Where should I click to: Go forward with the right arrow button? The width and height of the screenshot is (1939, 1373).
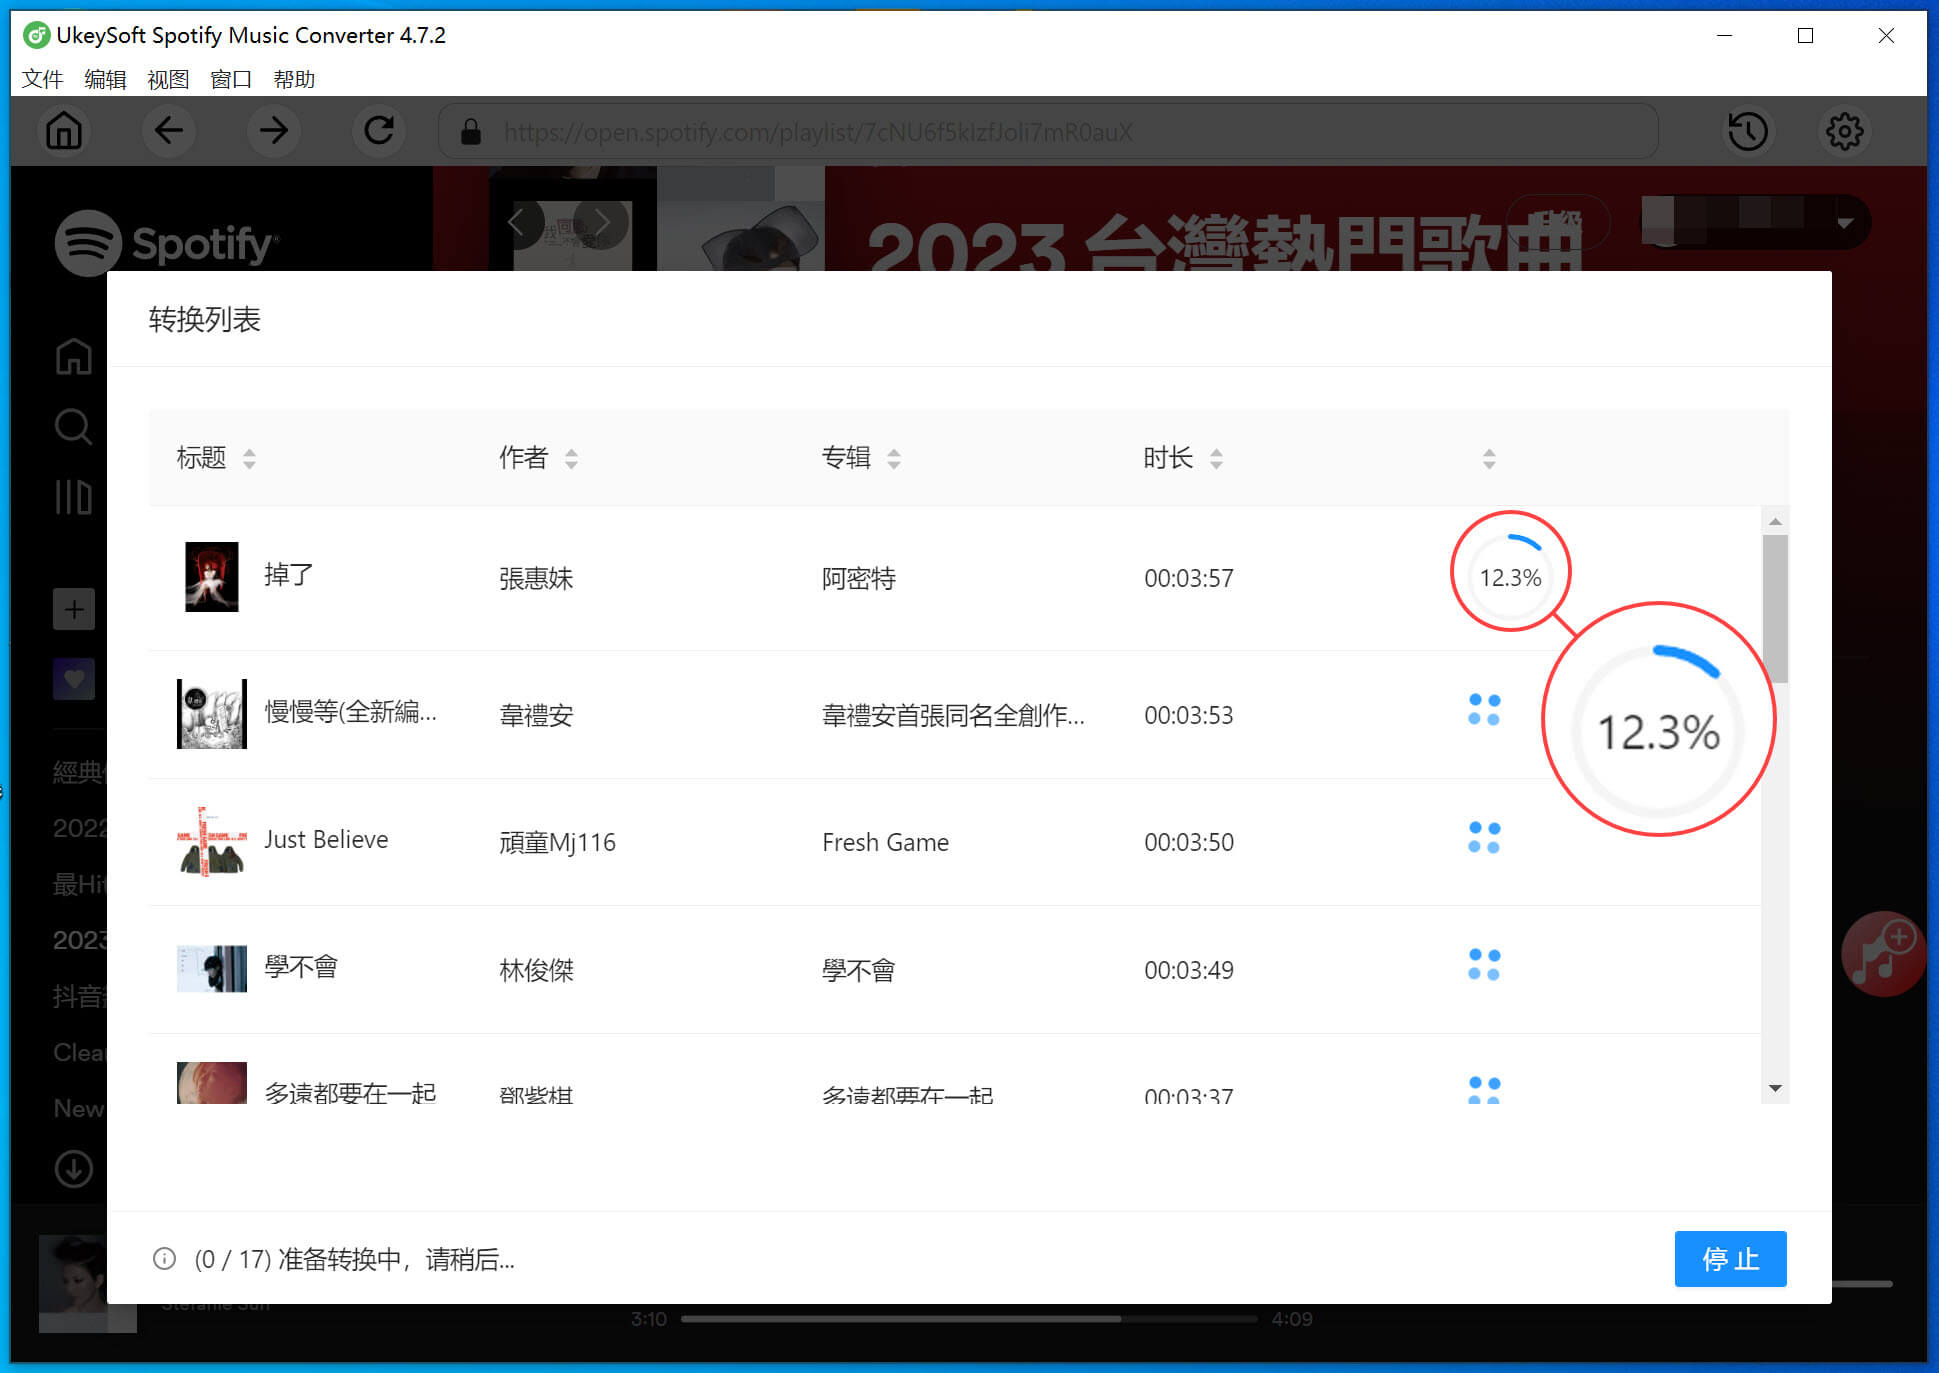[x=273, y=131]
